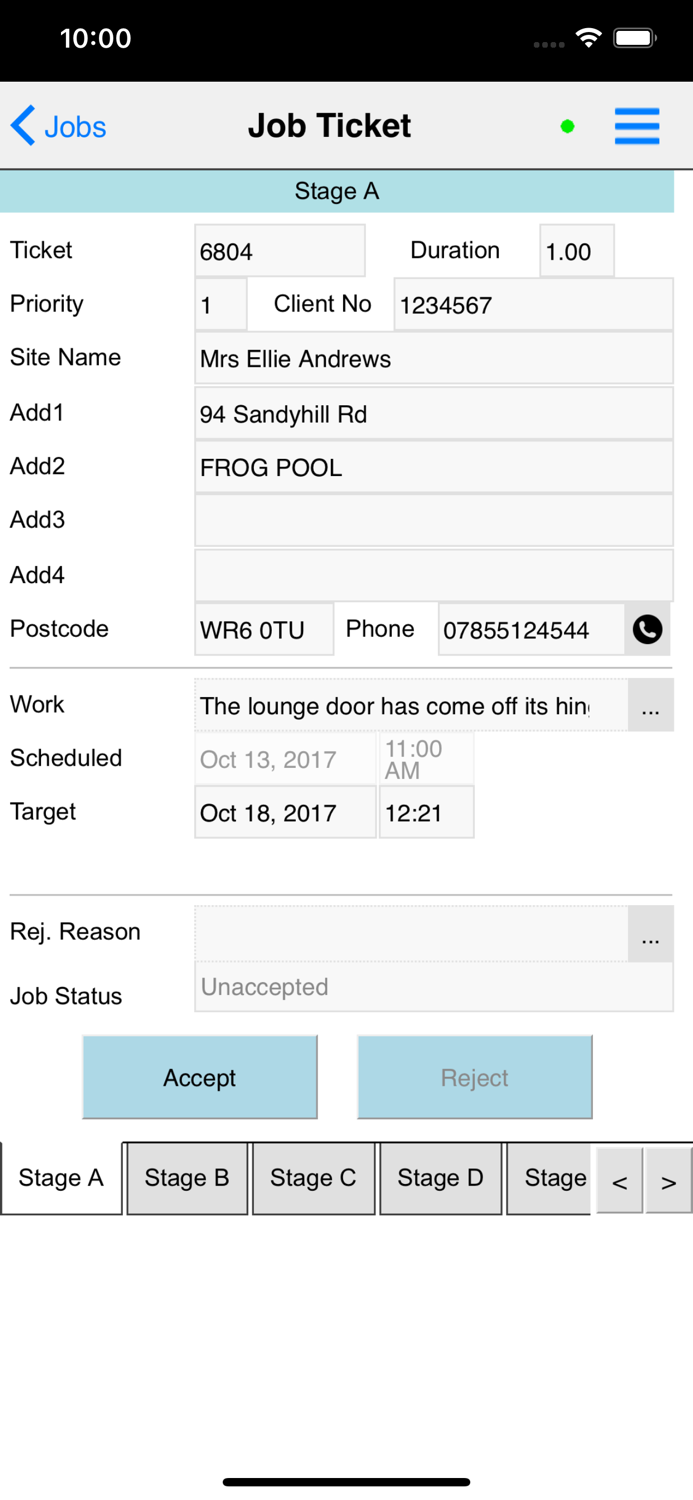Edit the Postcode field

click(264, 629)
